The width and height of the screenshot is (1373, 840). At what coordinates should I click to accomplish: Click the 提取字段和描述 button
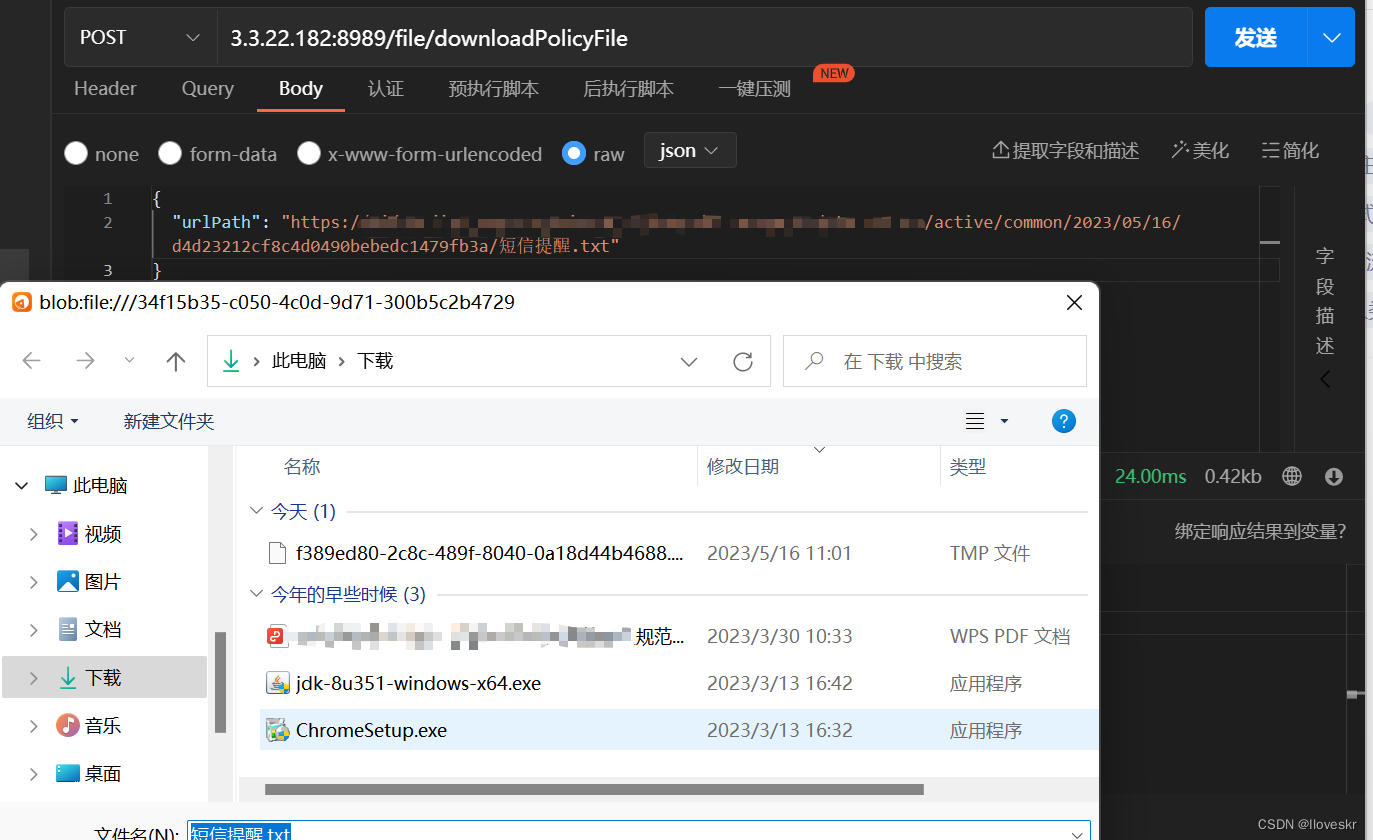1065,150
